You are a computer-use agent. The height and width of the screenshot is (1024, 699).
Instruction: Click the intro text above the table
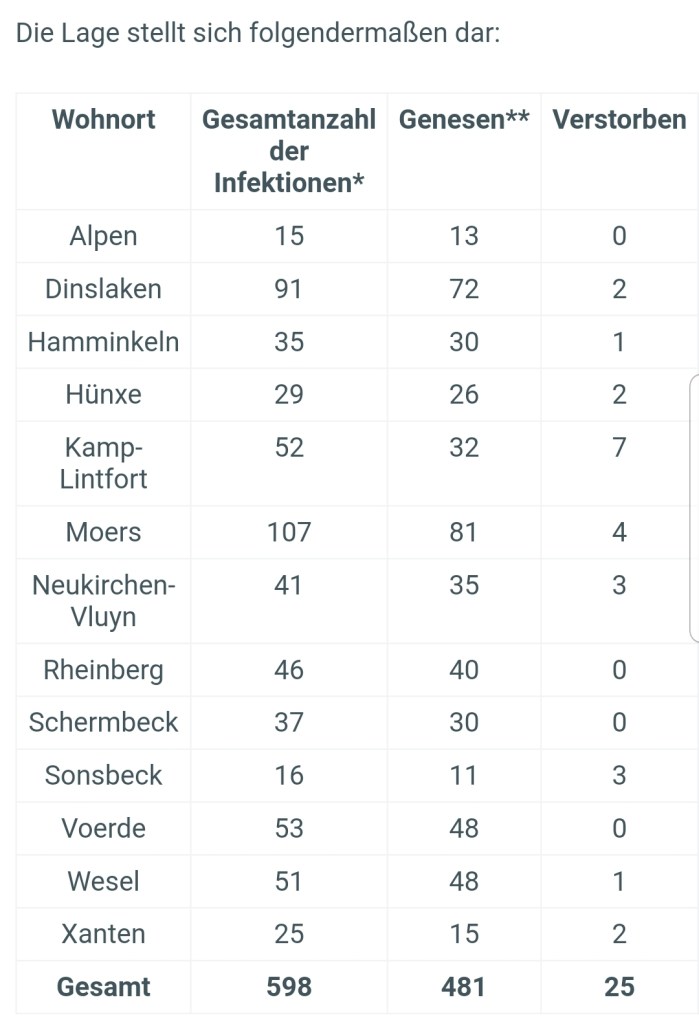(258, 33)
